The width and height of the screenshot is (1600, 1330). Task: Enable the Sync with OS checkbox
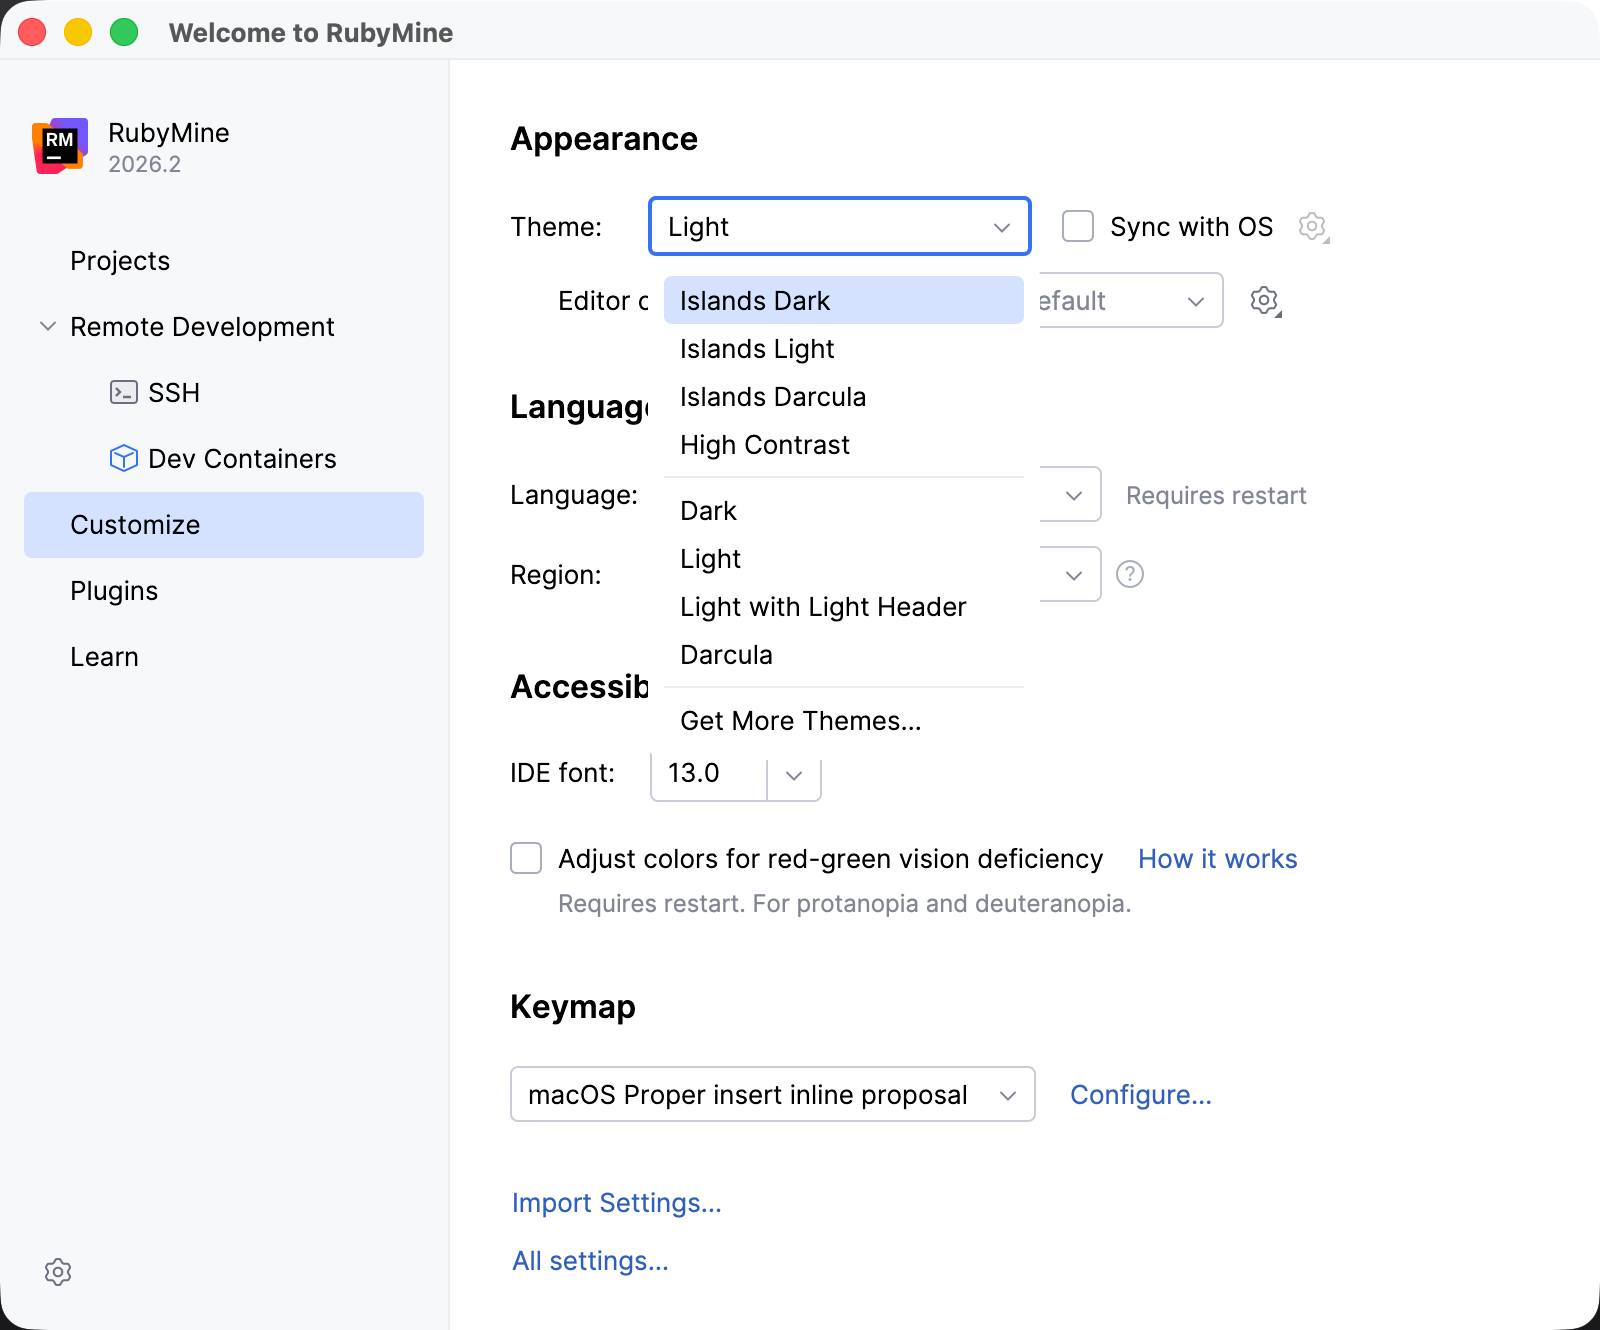pyautogui.click(x=1078, y=226)
